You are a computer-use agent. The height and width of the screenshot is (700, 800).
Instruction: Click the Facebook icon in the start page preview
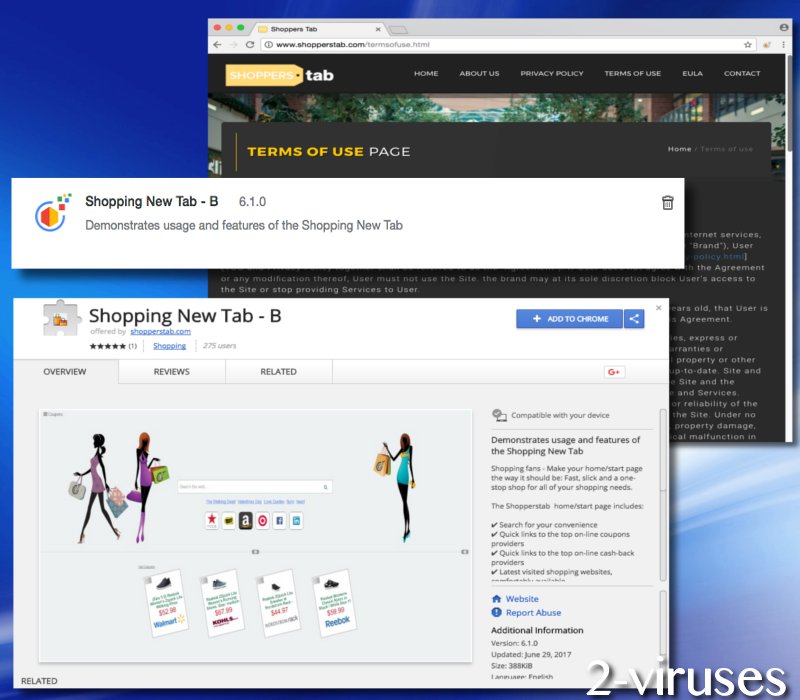[x=280, y=520]
